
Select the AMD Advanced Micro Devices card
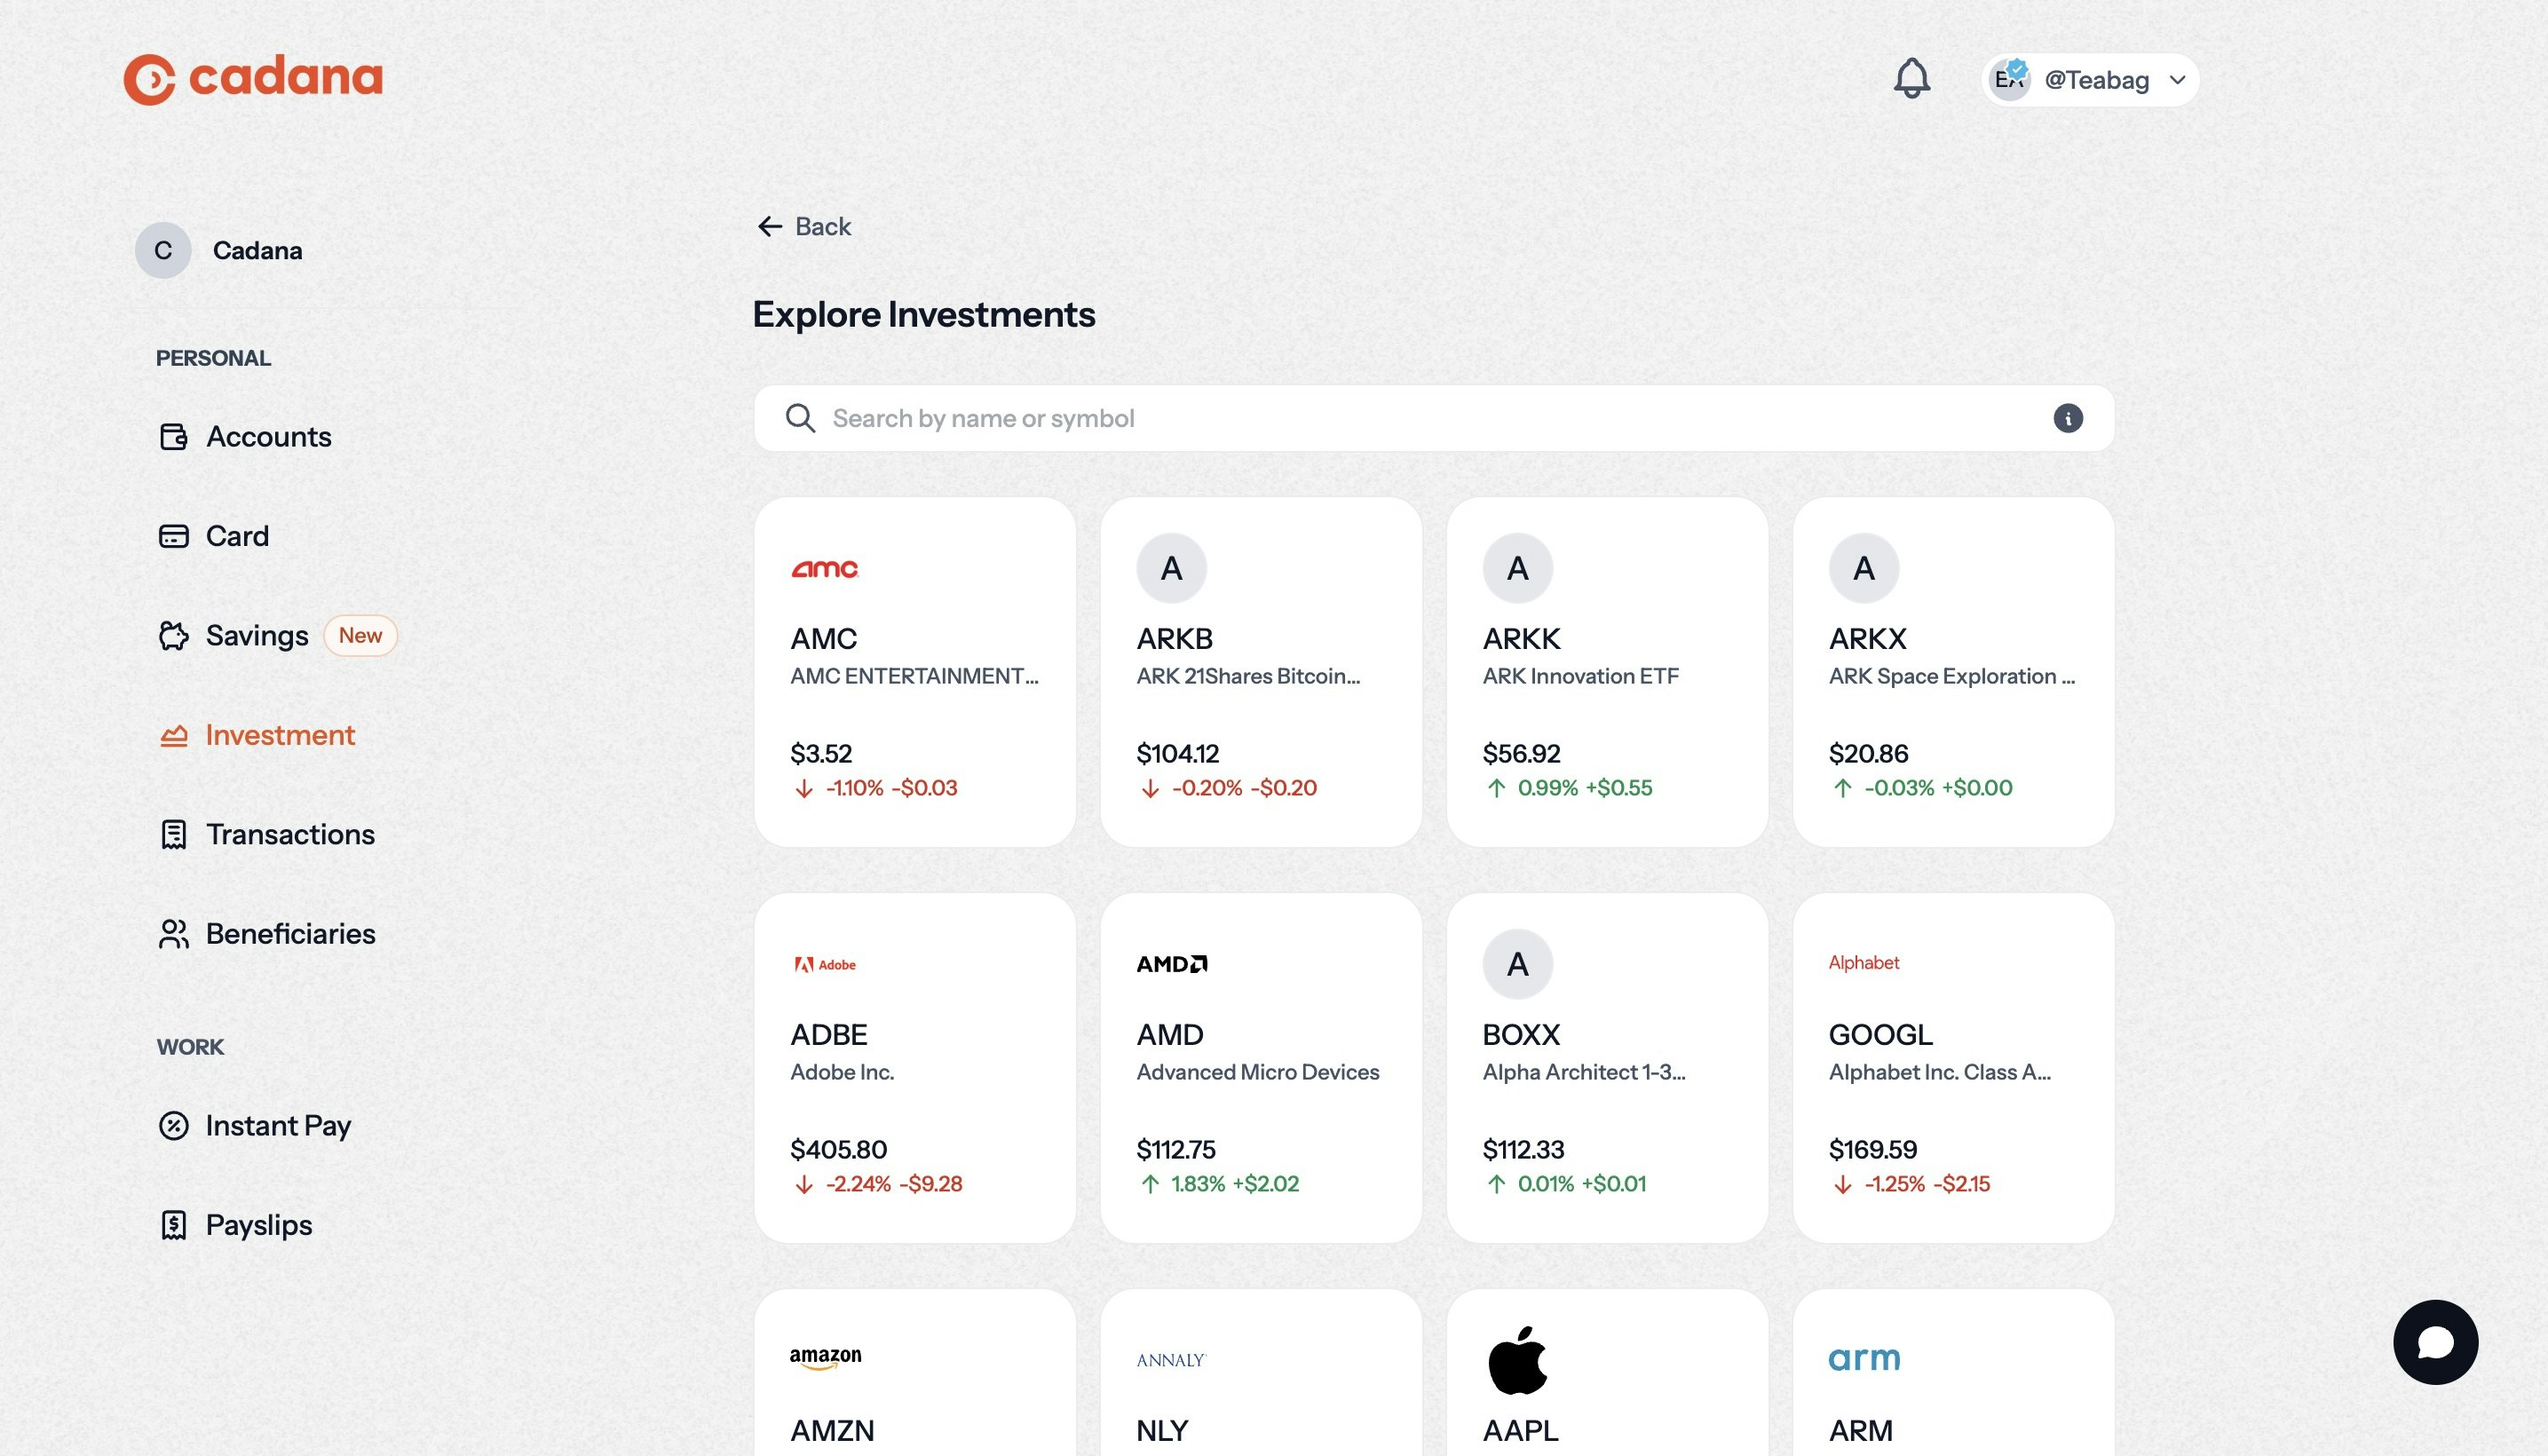pyautogui.click(x=1260, y=1068)
